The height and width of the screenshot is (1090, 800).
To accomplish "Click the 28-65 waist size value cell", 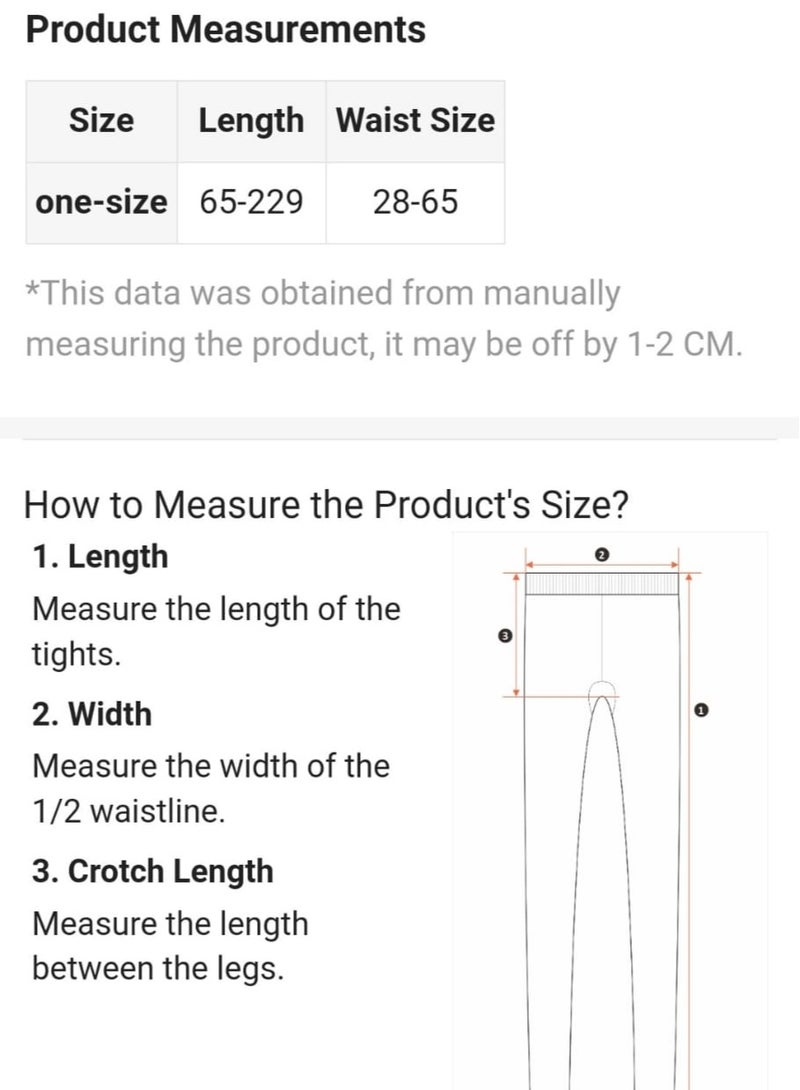I will [415, 203].
